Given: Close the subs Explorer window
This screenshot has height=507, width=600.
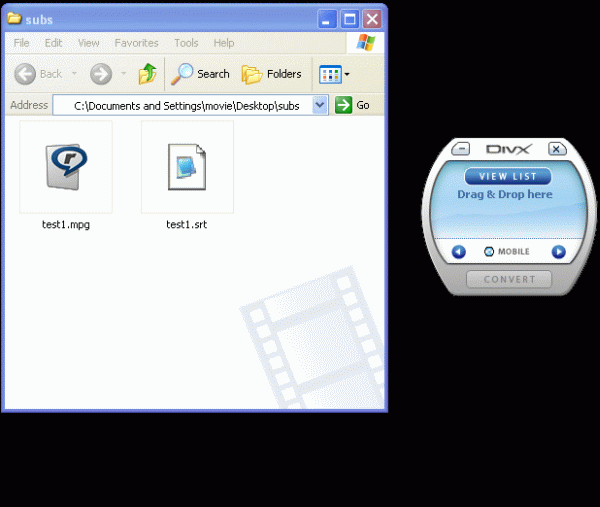Looking at the screenshot, I should click(x=372, y=19).
